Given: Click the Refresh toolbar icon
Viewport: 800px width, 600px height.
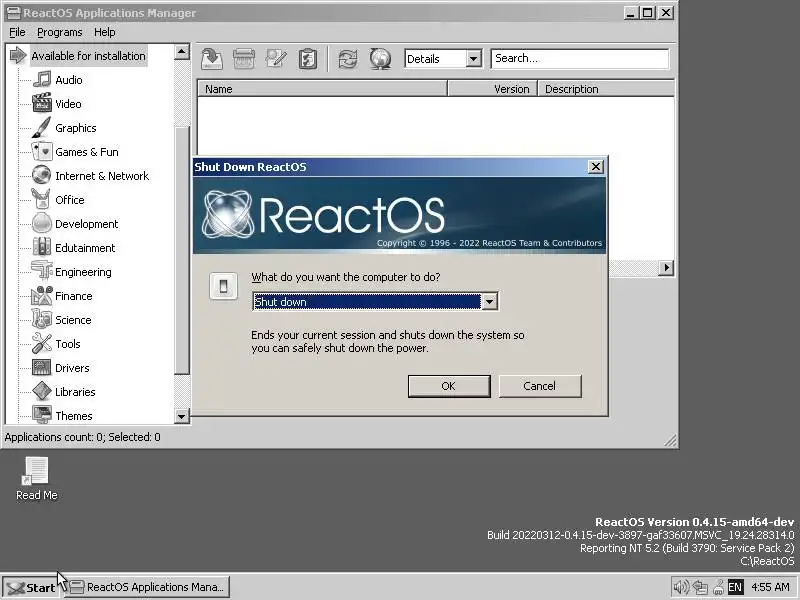Looking at the screenshot, I should pyautogui.click(x=348, y=59).
